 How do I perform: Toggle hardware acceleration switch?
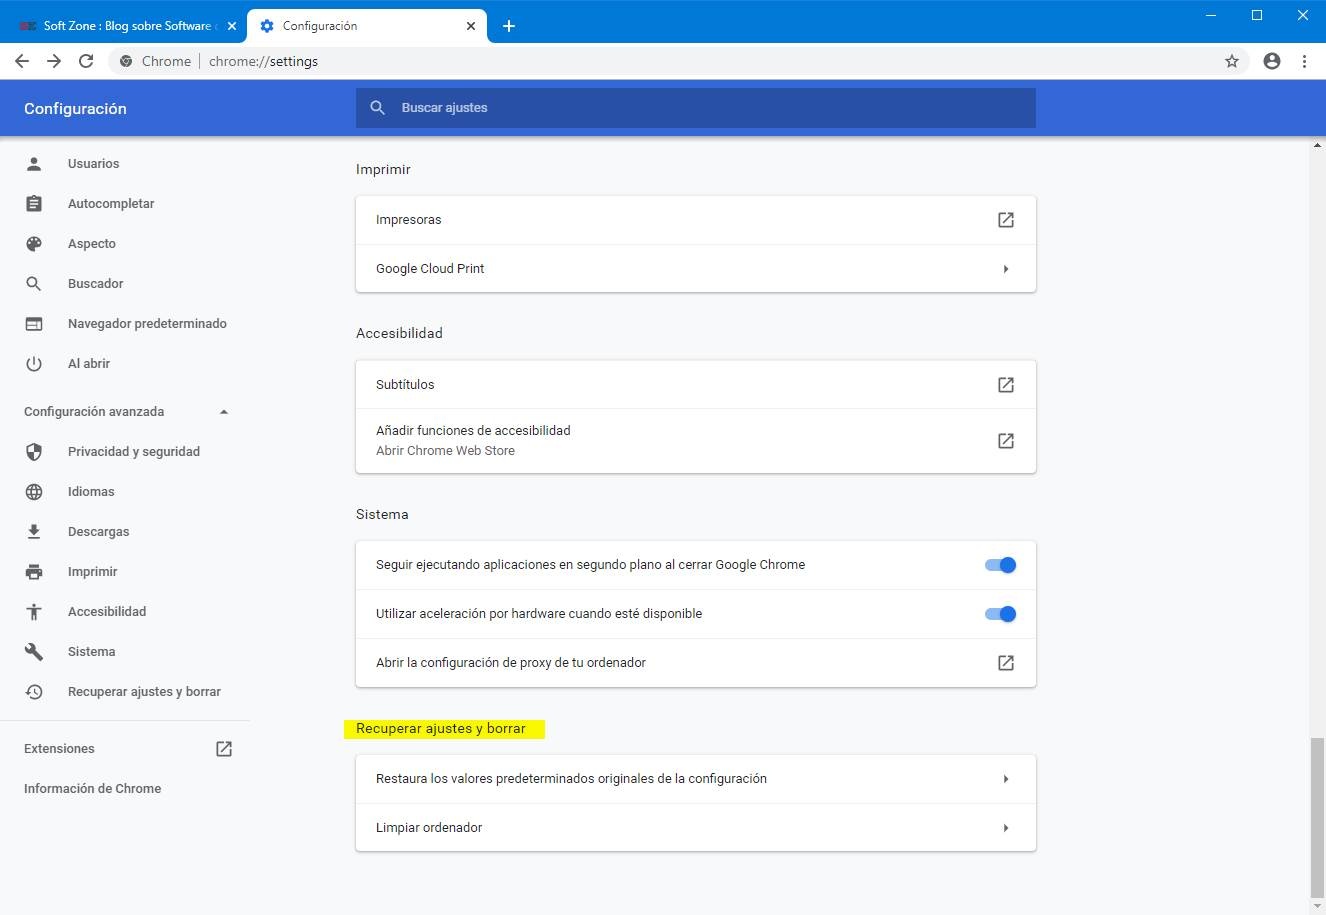click(x=1000, y=614)
